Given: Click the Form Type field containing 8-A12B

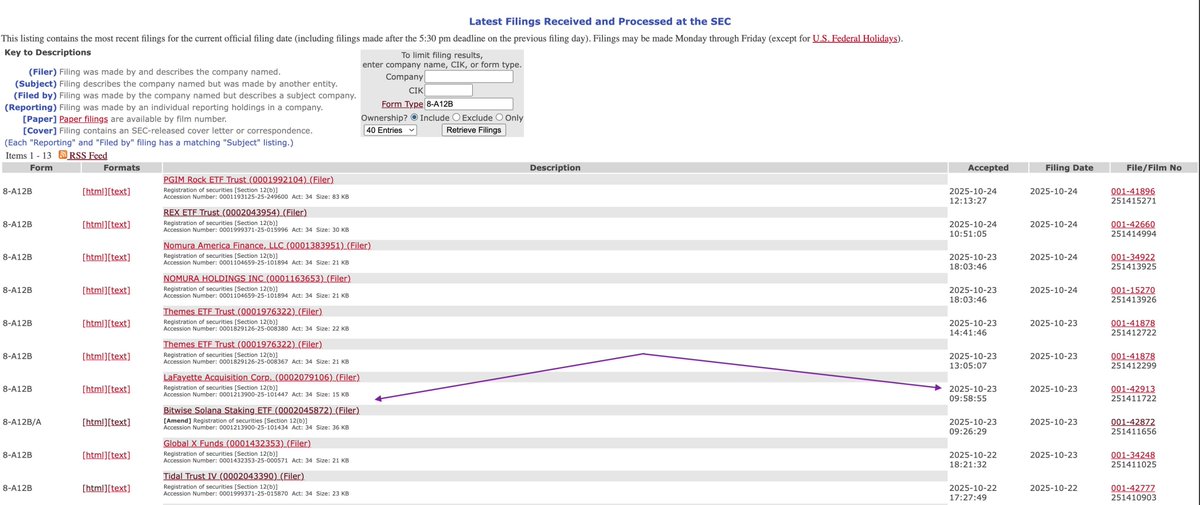Looking at the screenshot, I should pyautogui.click(x=469, y=104).
